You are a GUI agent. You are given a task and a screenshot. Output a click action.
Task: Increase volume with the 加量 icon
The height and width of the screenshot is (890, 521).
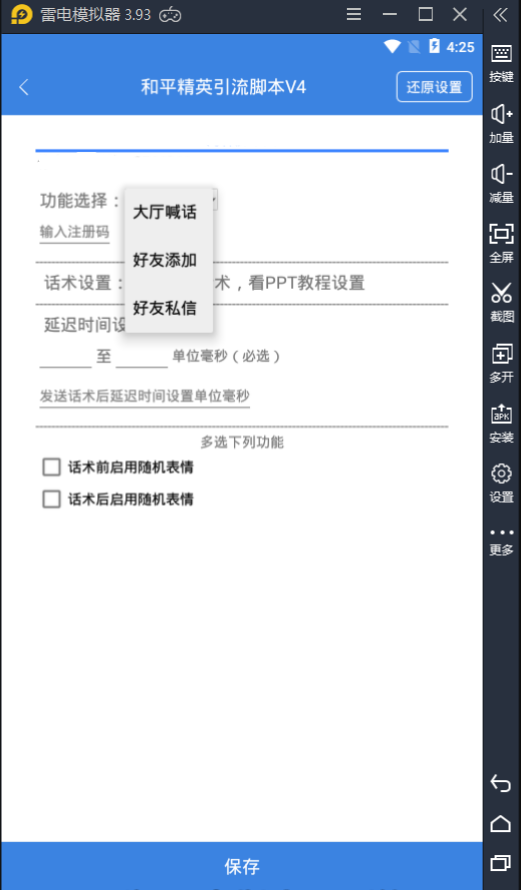pos(501,124)
